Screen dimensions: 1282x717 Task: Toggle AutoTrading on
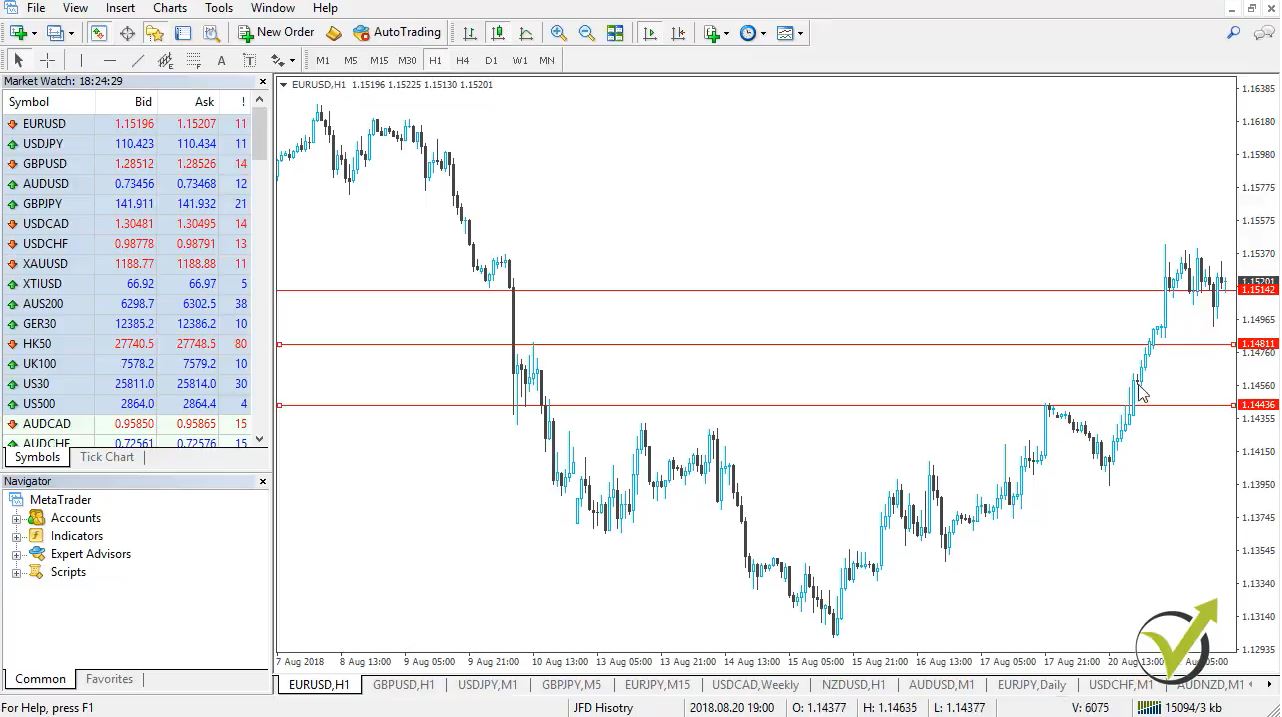click(x=397, y=32)
